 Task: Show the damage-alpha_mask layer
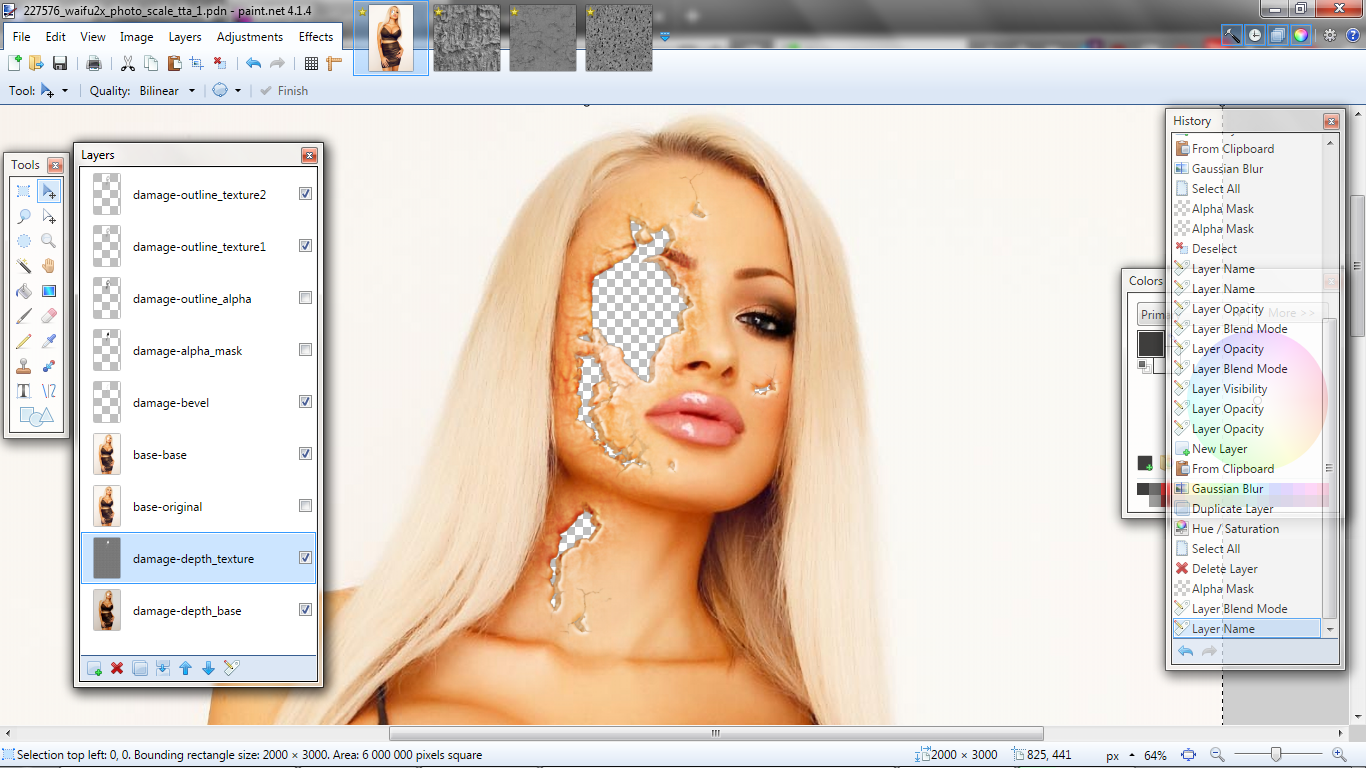[x=305, y=350]
